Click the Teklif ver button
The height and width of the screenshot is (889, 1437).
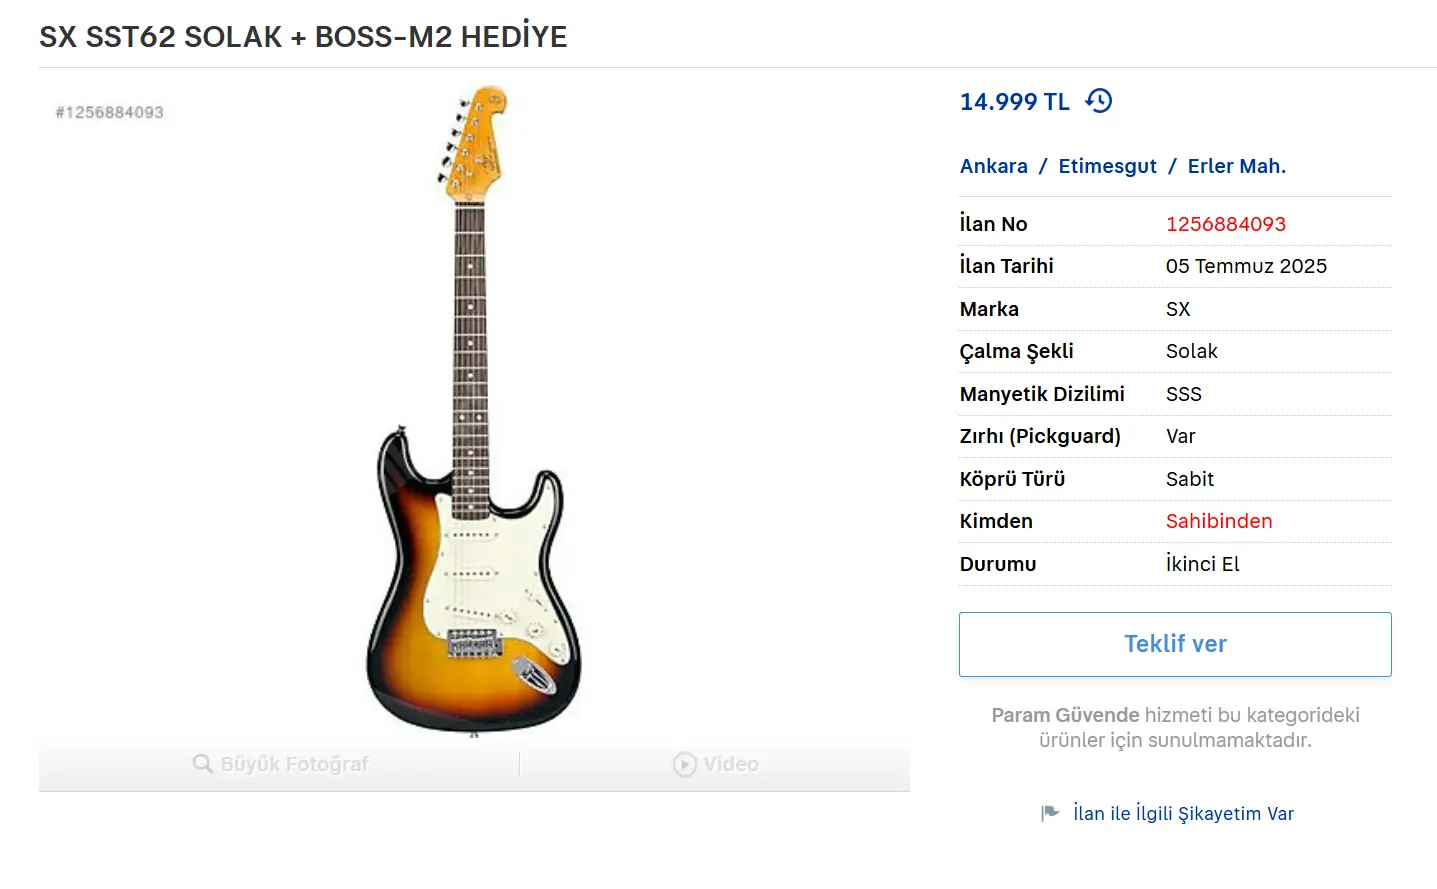(x=1175, y=644)
